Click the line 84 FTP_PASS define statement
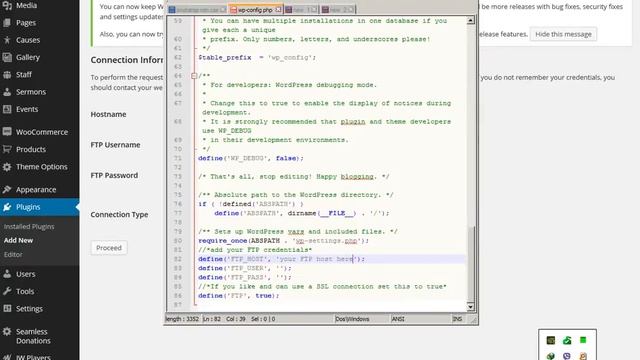 (245, 278)
